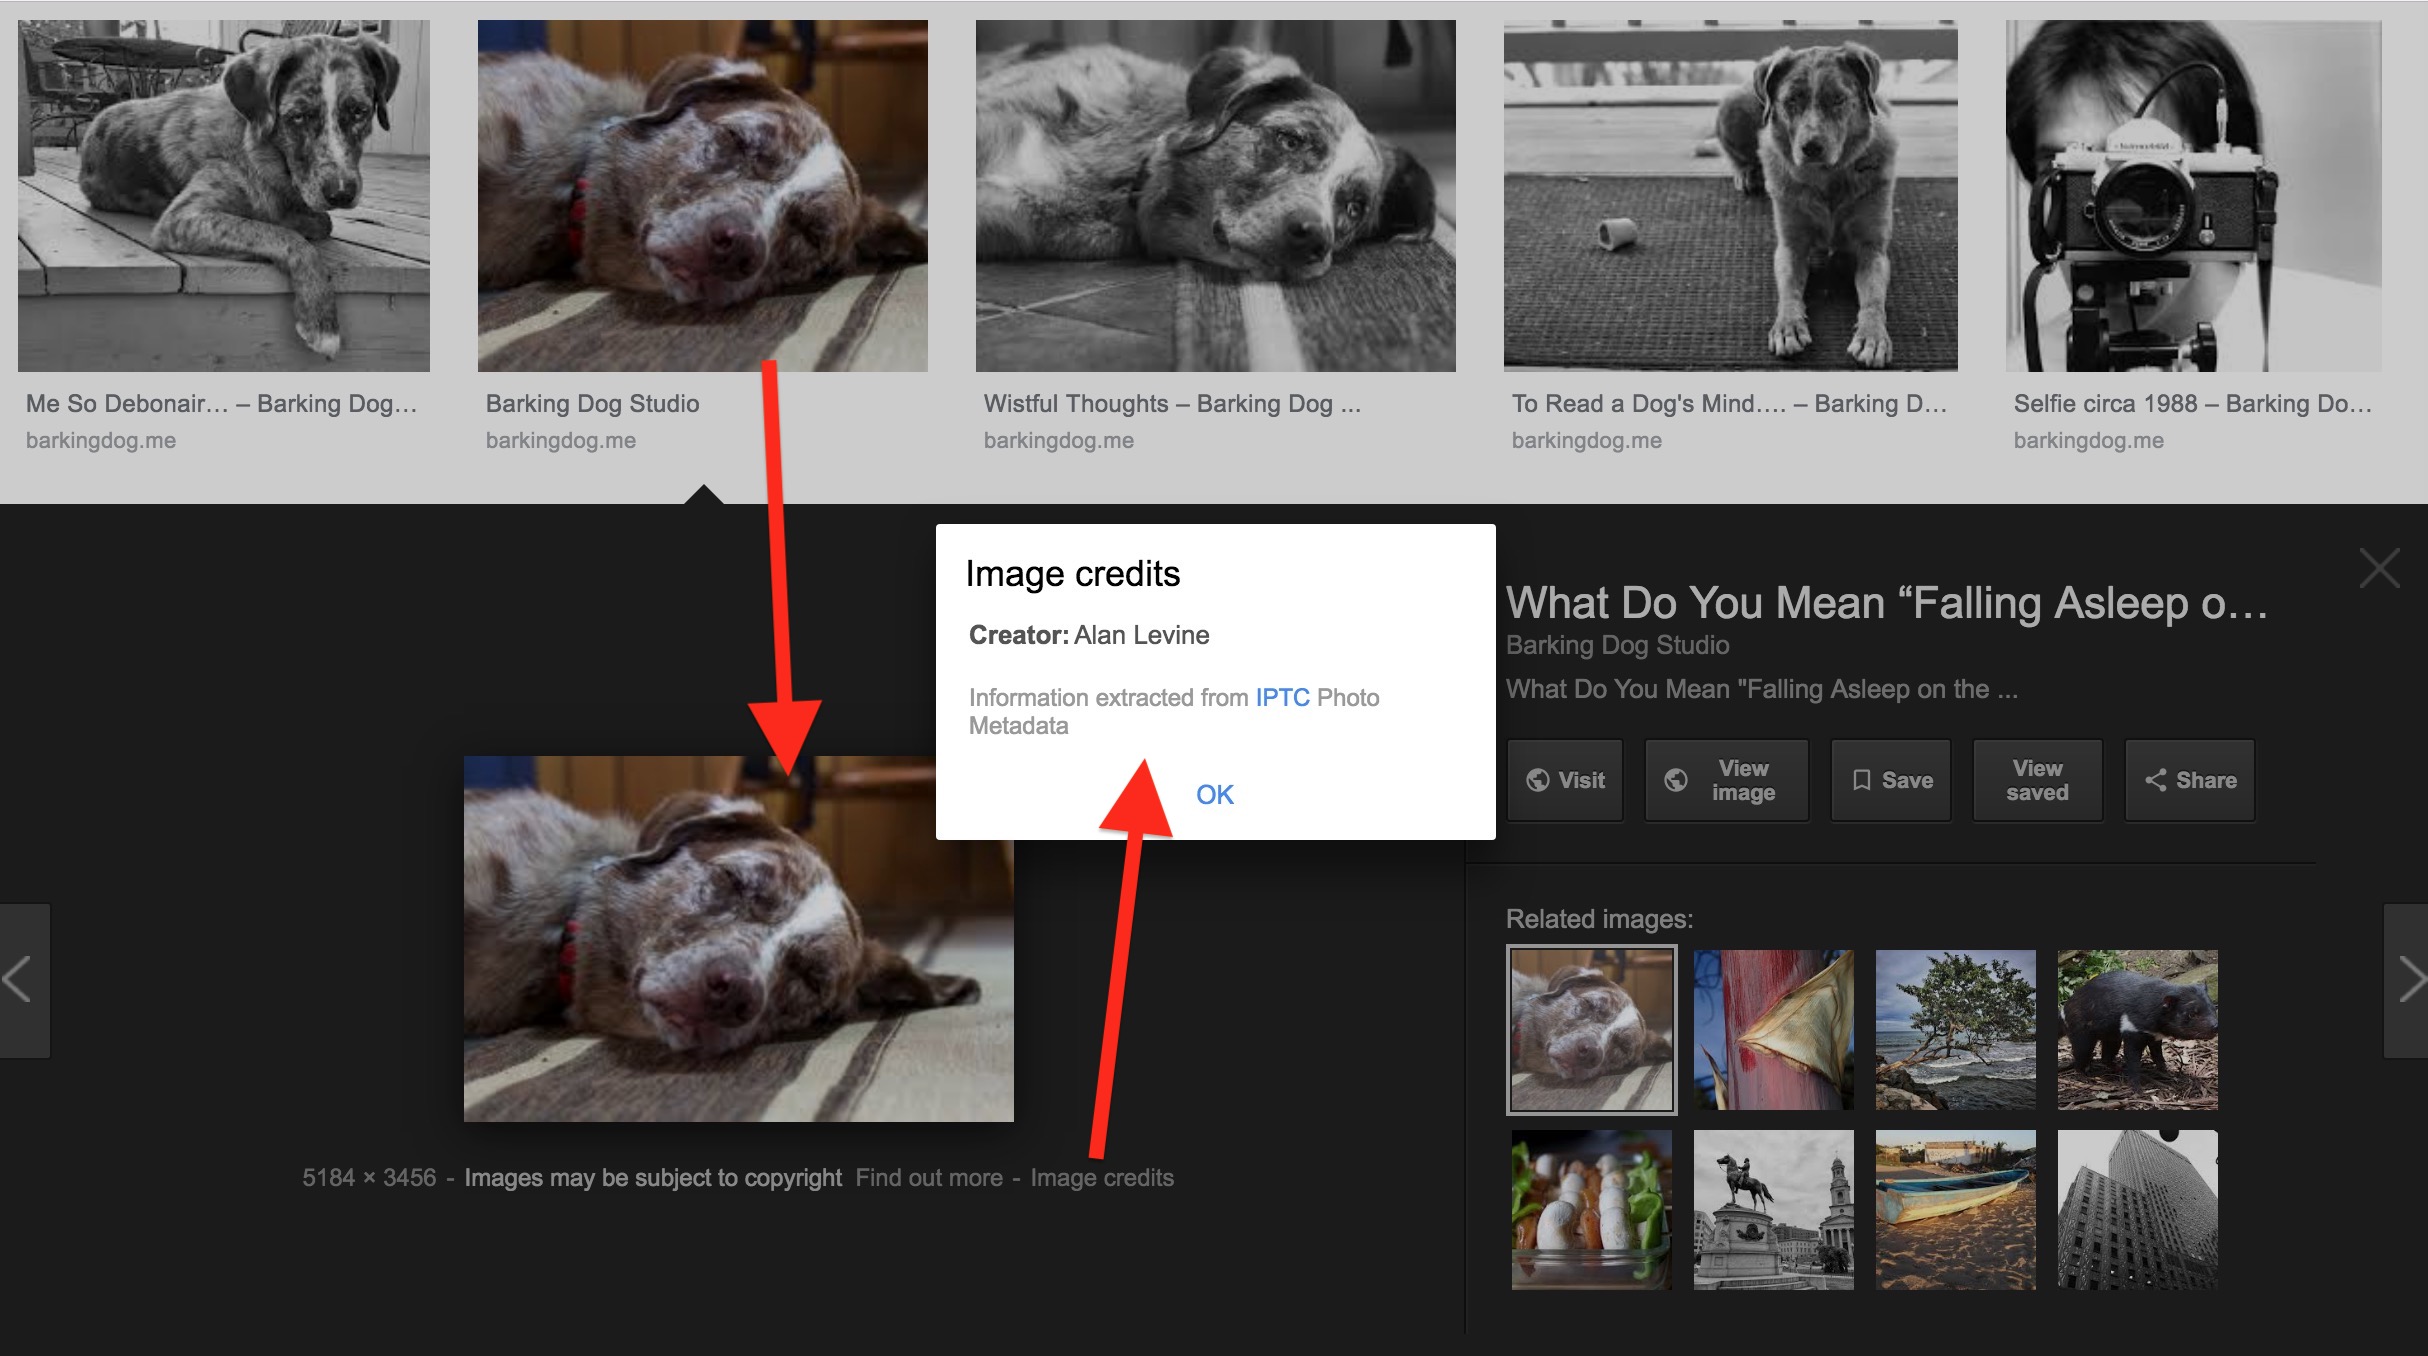Select related image of horse statue

pos(1773,1210)
